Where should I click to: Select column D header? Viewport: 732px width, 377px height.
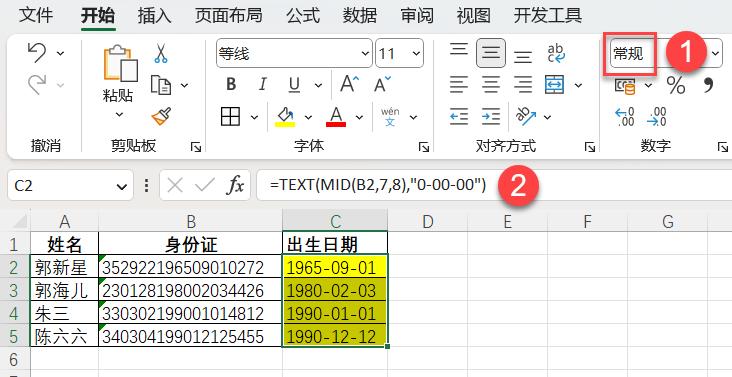[428, 222]
